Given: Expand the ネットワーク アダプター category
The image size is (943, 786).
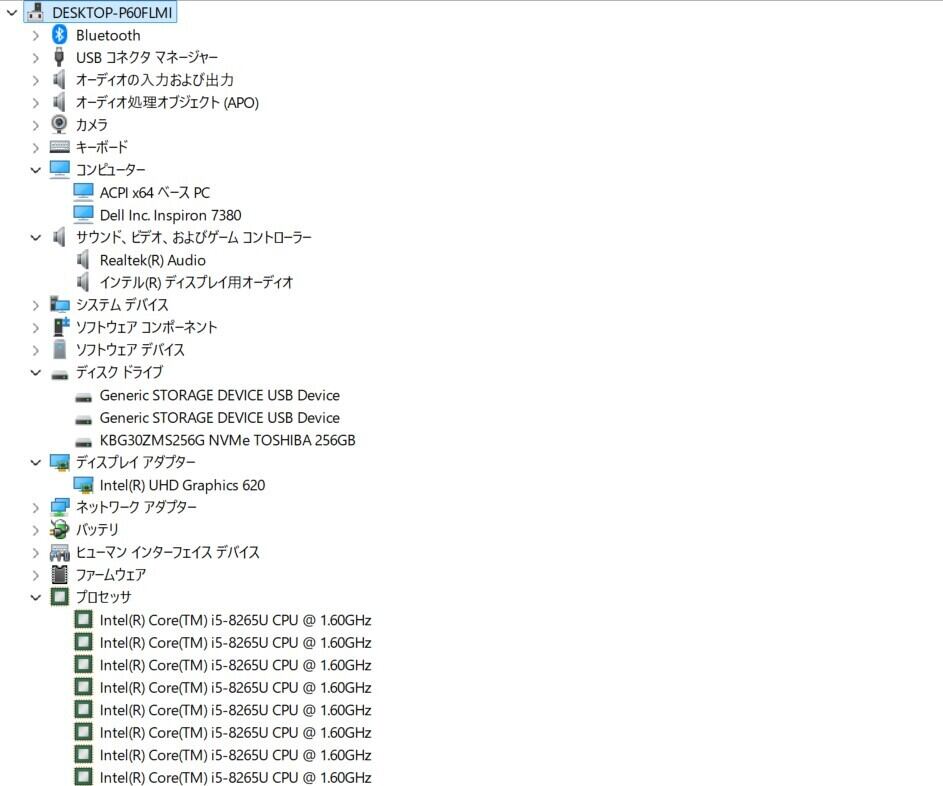Looking at the screenshot, I should [x=35, y=508].
